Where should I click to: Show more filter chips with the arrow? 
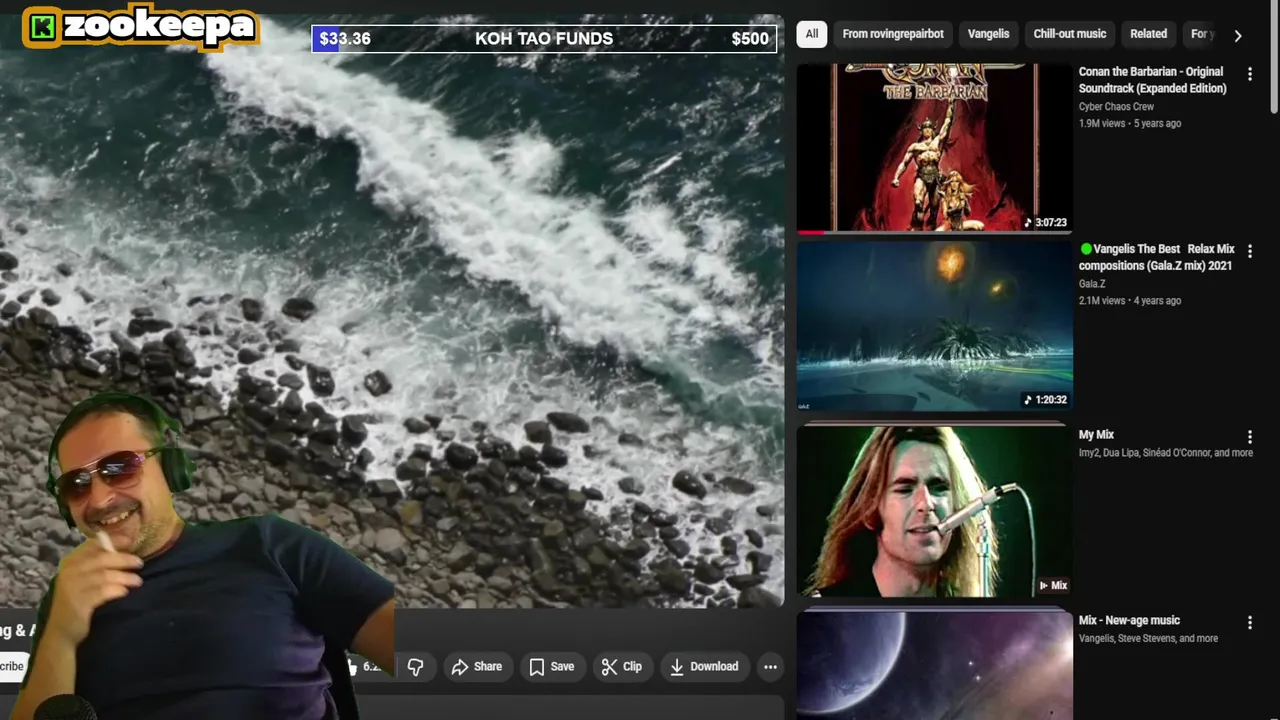click(x=1238, y=35)
